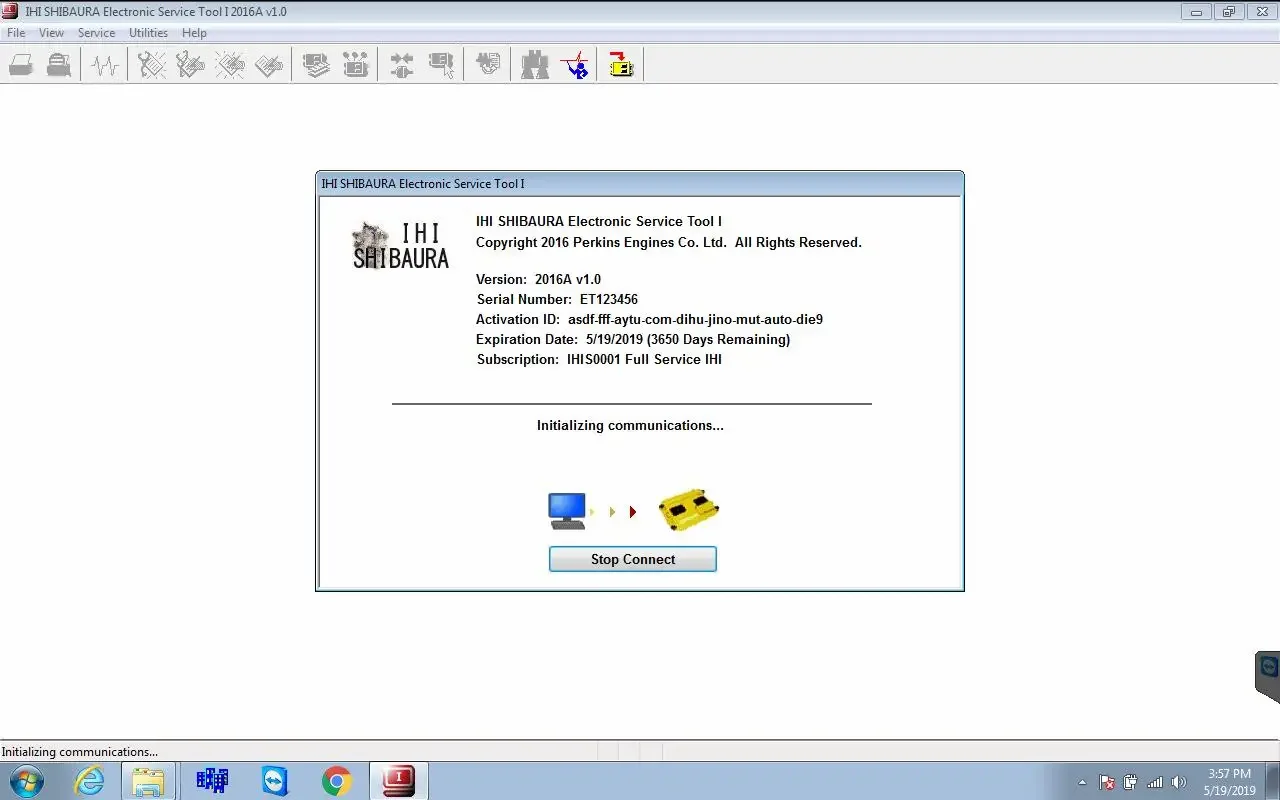Open the ECM Summary toolbar icon
The height and width of the screenshot is (800, 1280).
[x=317, y=66]
